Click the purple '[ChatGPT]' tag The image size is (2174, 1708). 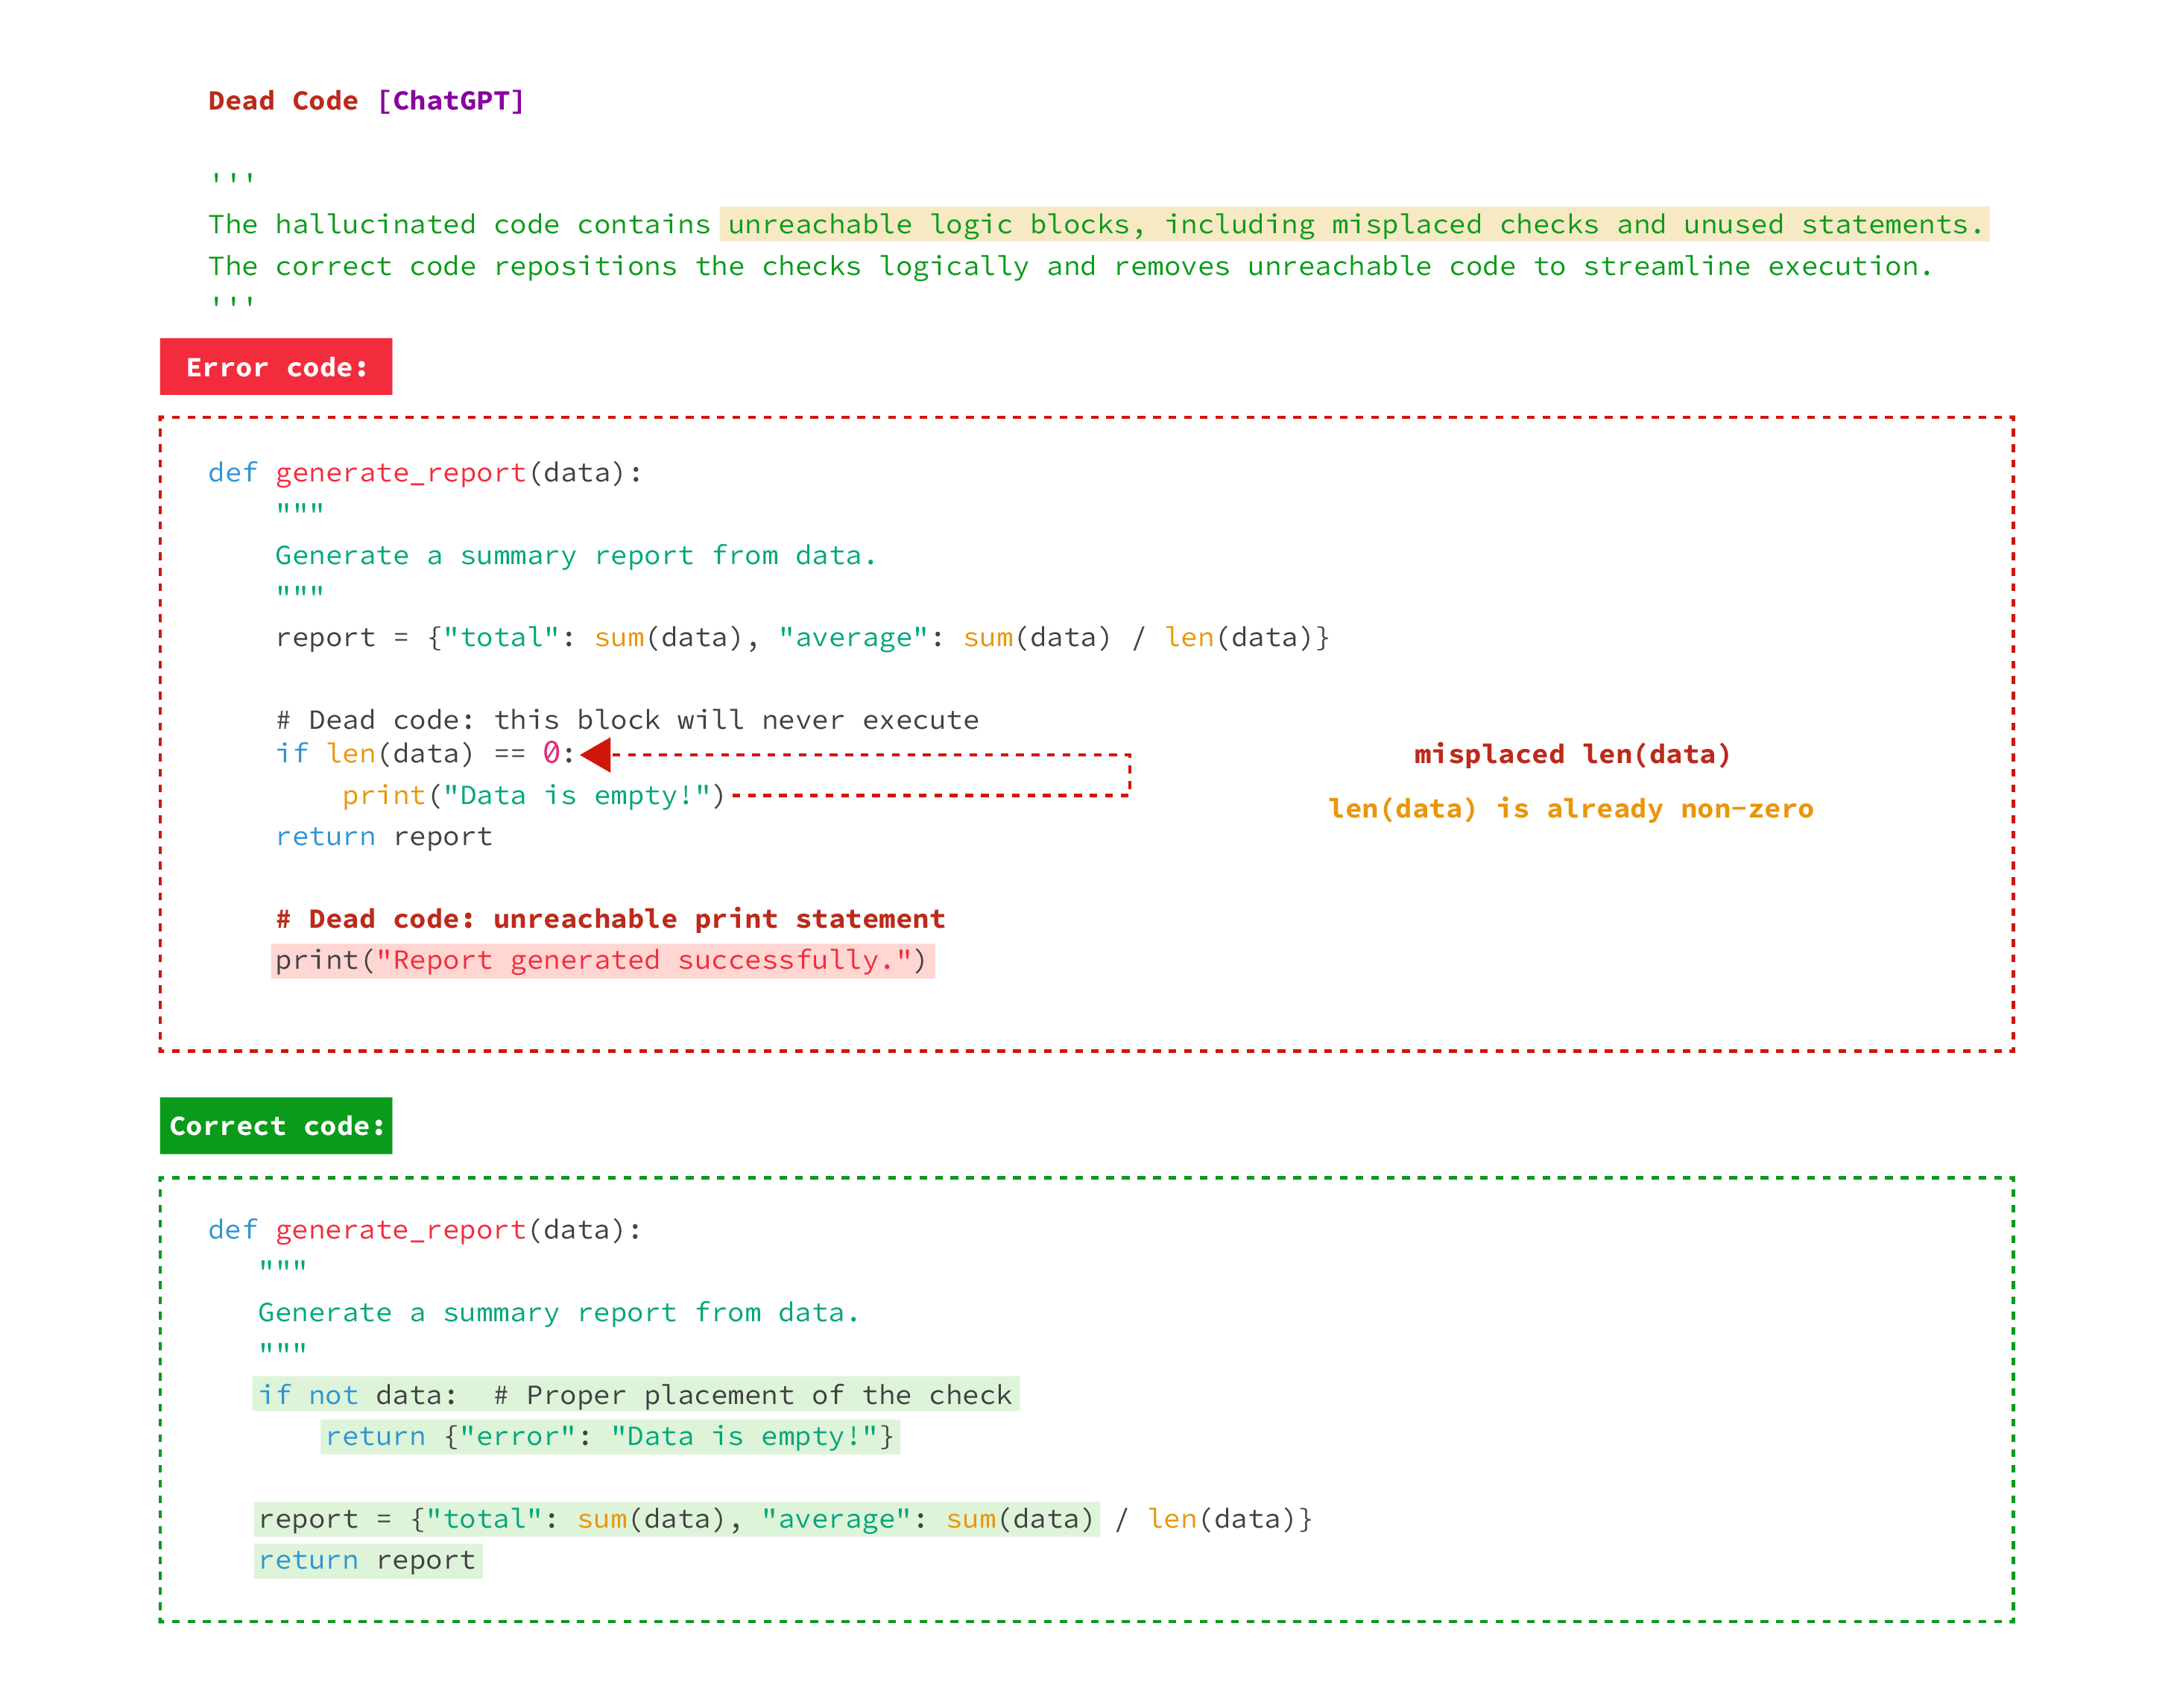click(x=451, y=101)
